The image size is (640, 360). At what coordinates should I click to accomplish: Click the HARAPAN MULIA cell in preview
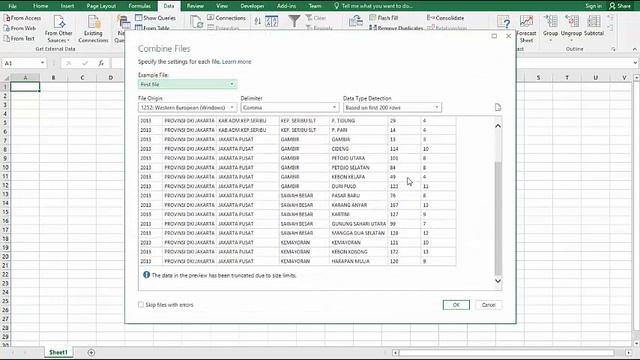point(358,261)
